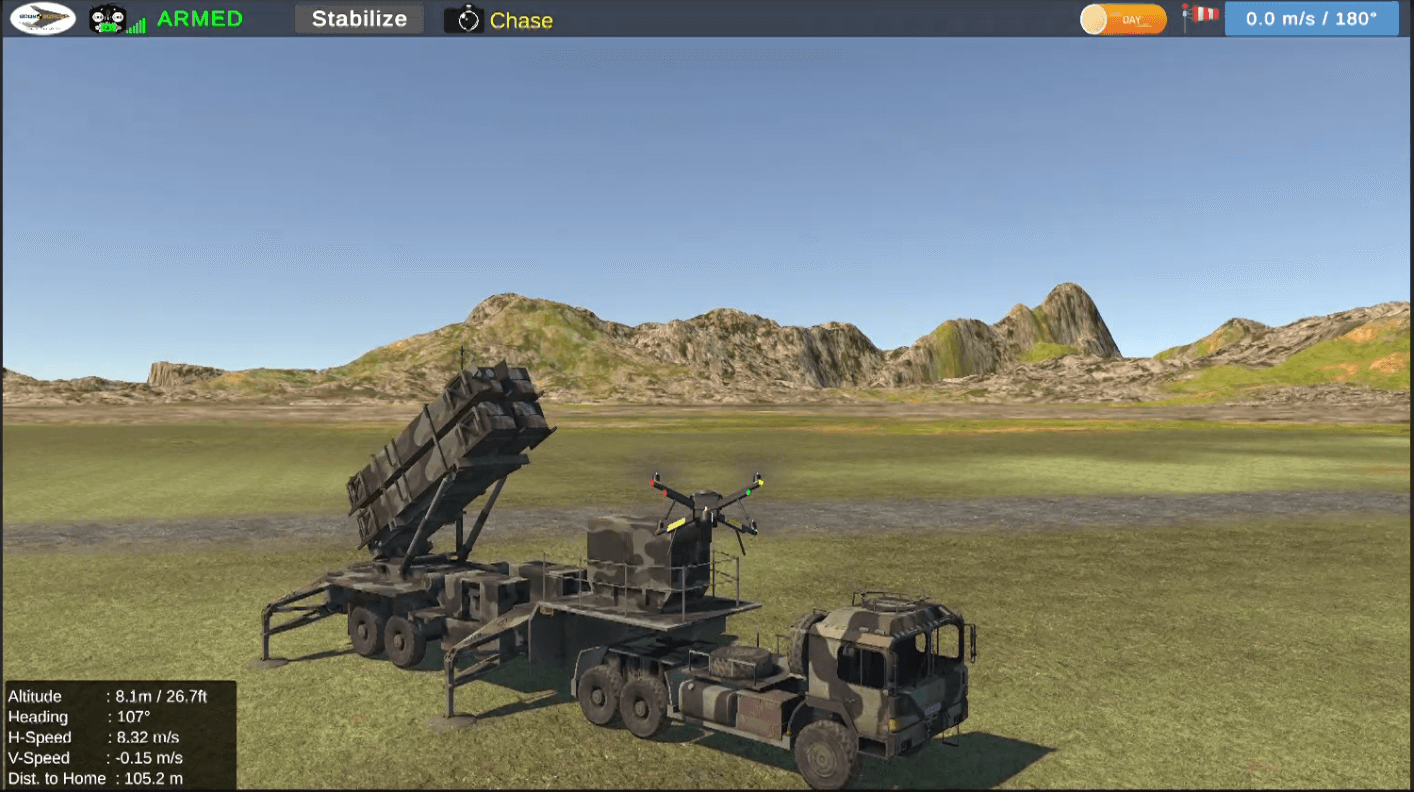Click the camera view icon

[x=463, y=20]
